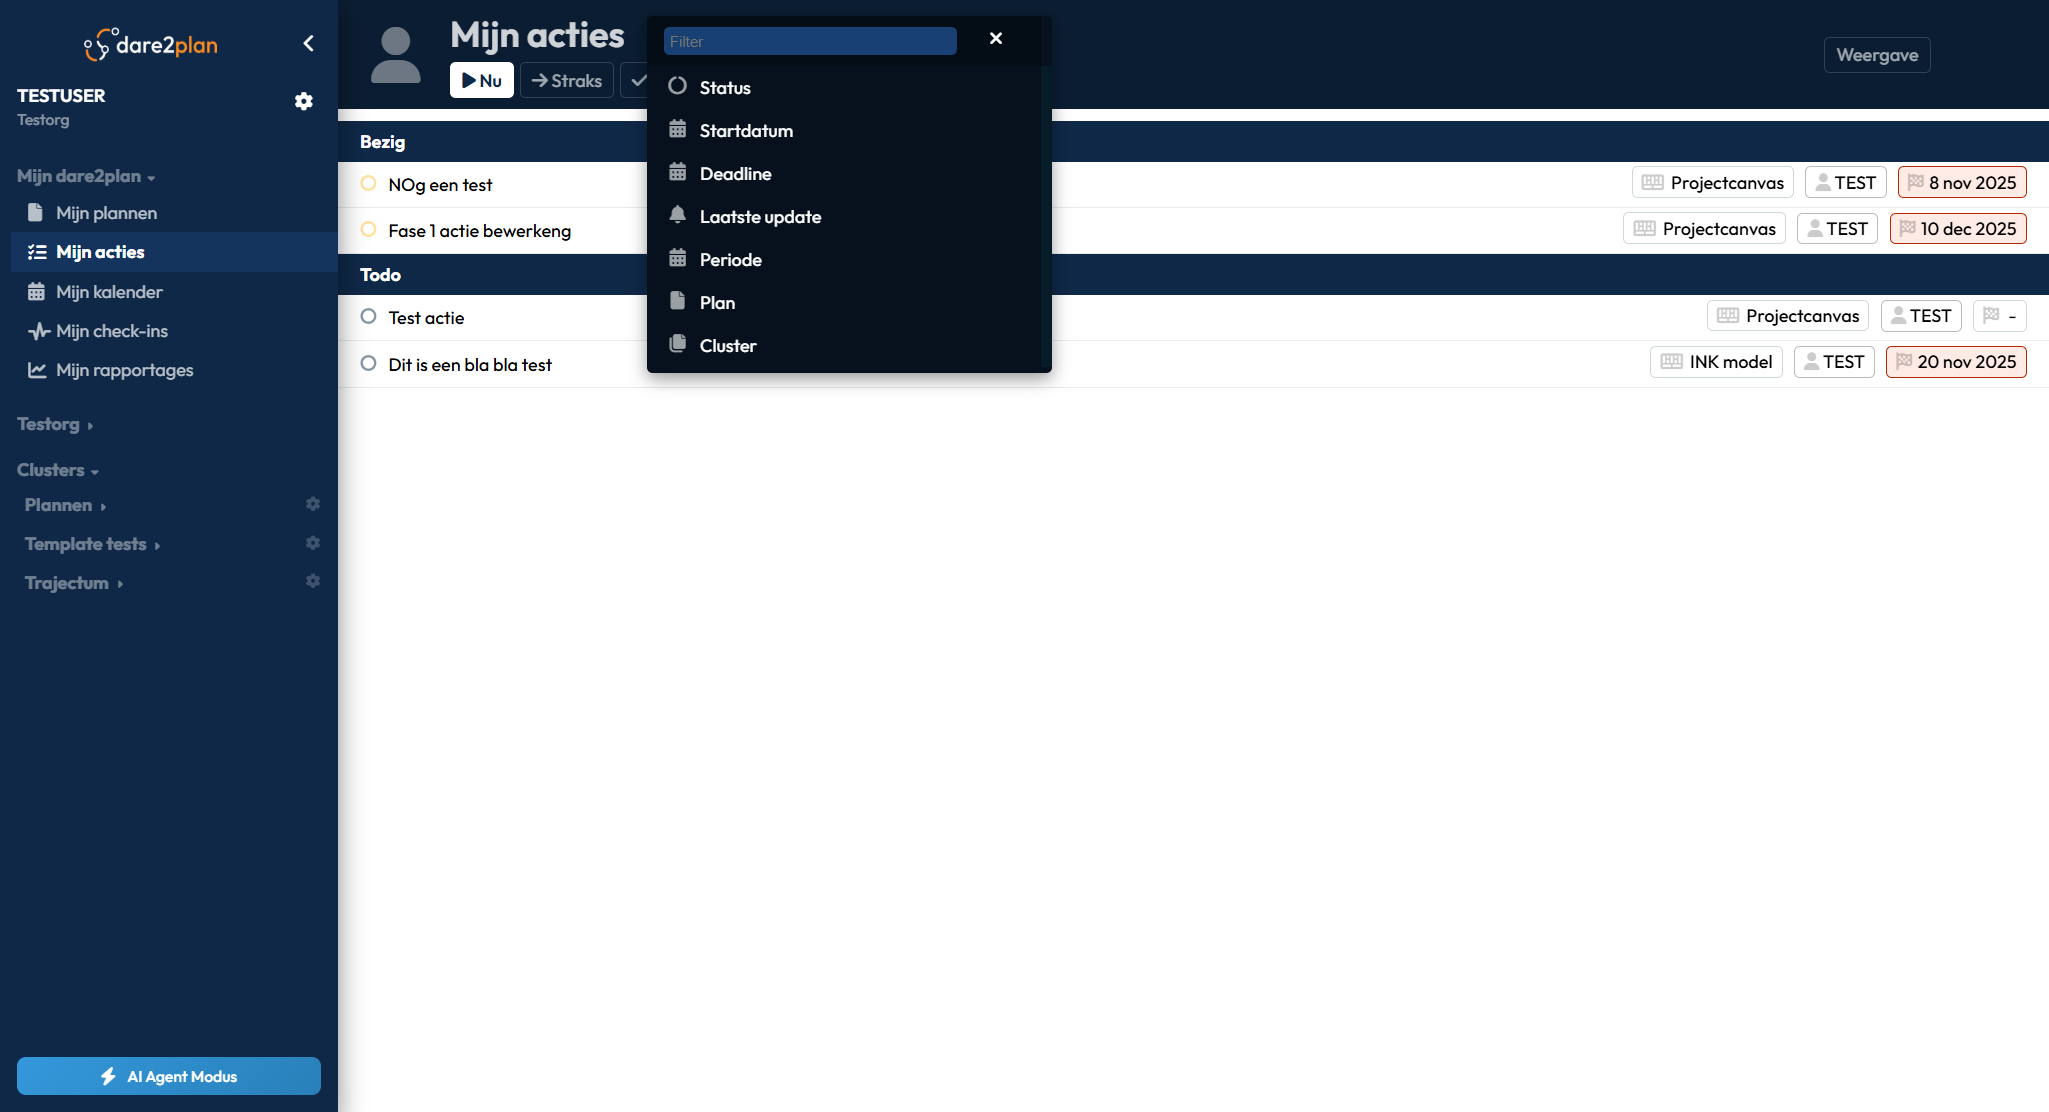Mark 'Test actie' status circle
The height and width of the screenshot is (1112, 2049).
368,317
